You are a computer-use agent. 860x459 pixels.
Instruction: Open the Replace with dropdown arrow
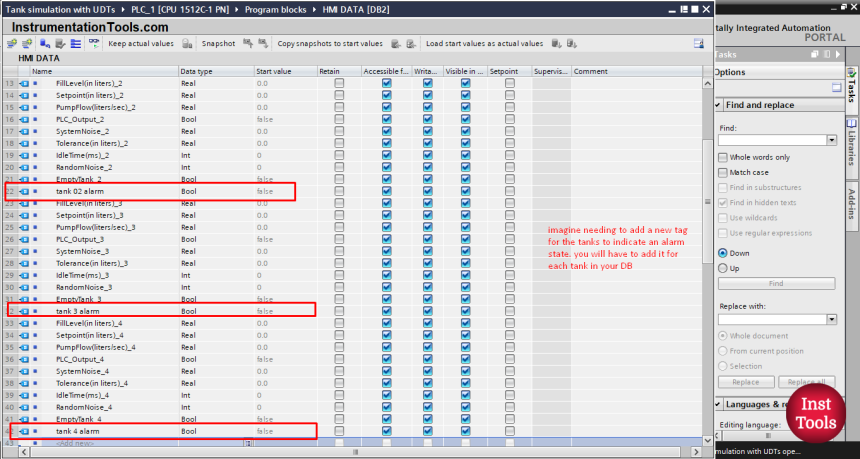pyautogui.click(x=831, y=319)
